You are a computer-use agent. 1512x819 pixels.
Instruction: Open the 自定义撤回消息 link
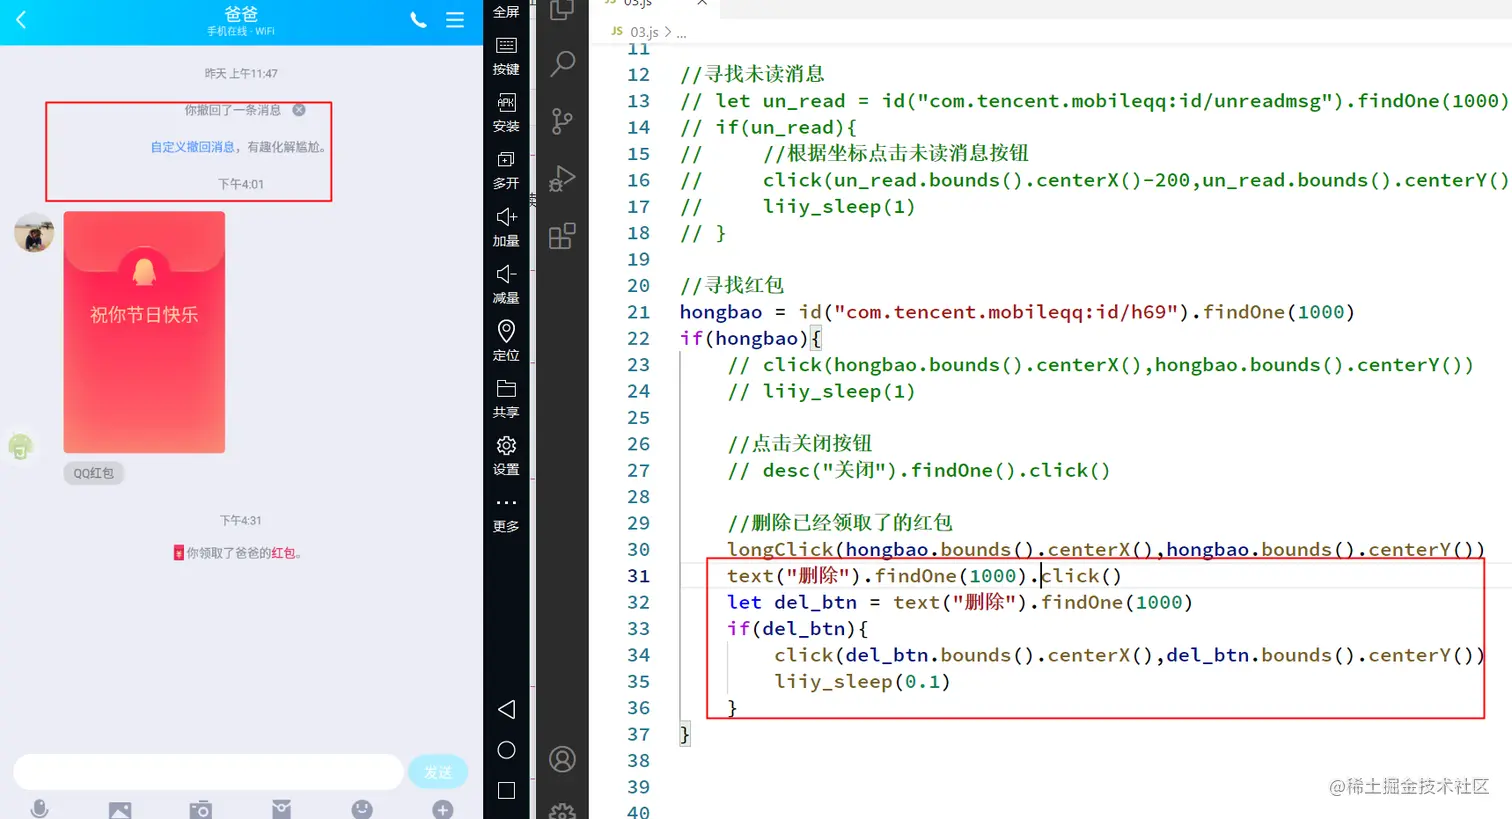[193, 147]
